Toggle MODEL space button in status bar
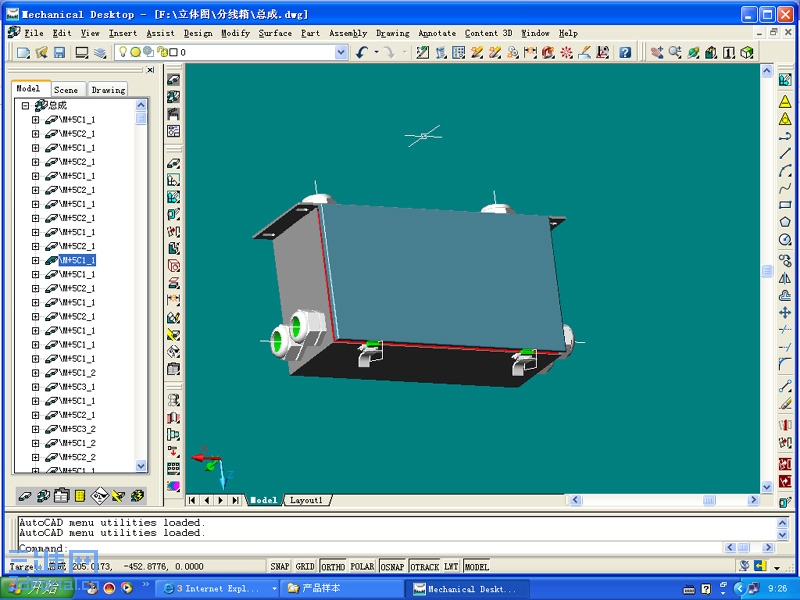The height and width of the screenshot is (600, 800). (x=477, y=566)
